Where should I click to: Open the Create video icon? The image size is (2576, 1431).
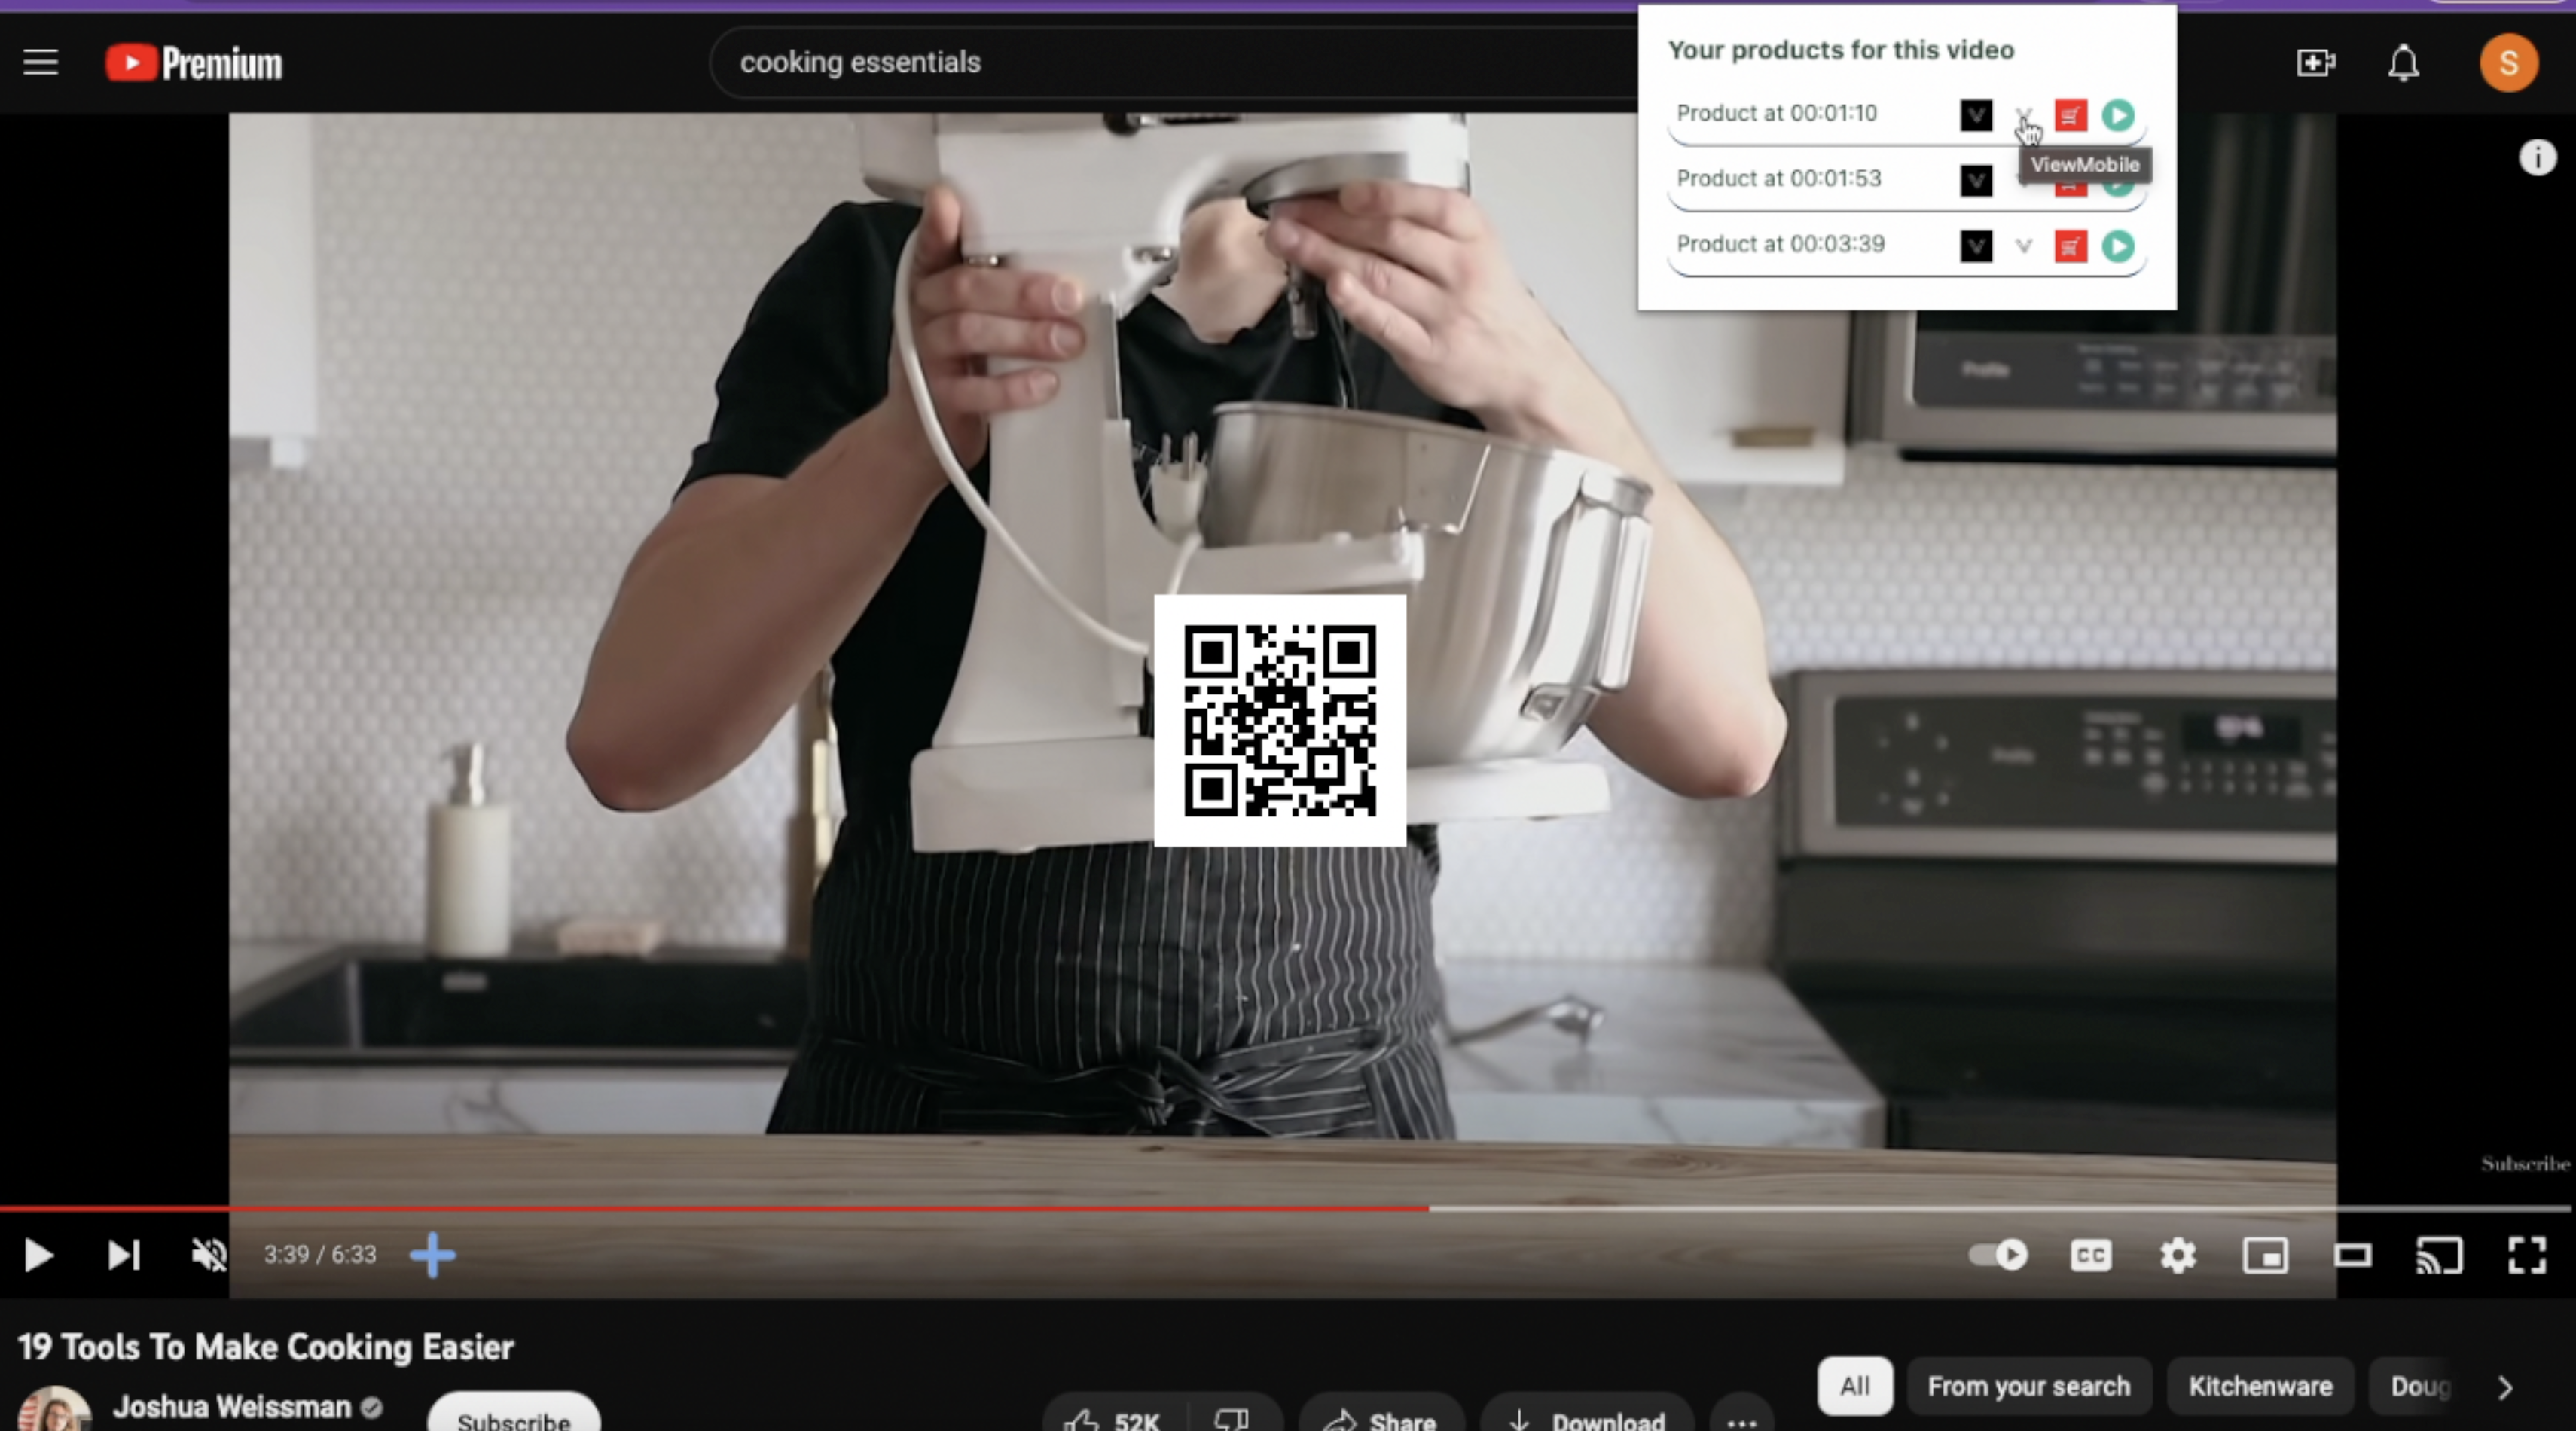pyautogui.click(x=2315, y=63)
